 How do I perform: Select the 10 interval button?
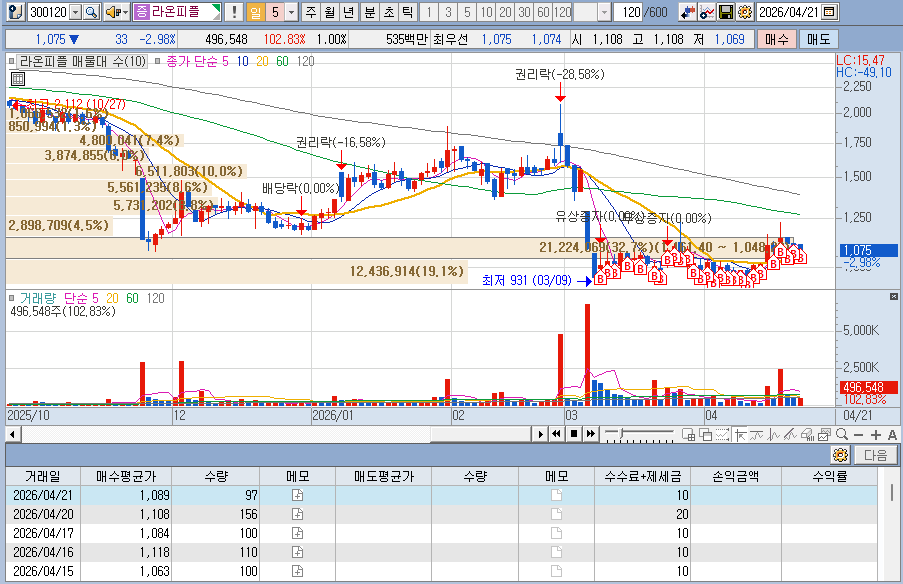tap(487, 12)
